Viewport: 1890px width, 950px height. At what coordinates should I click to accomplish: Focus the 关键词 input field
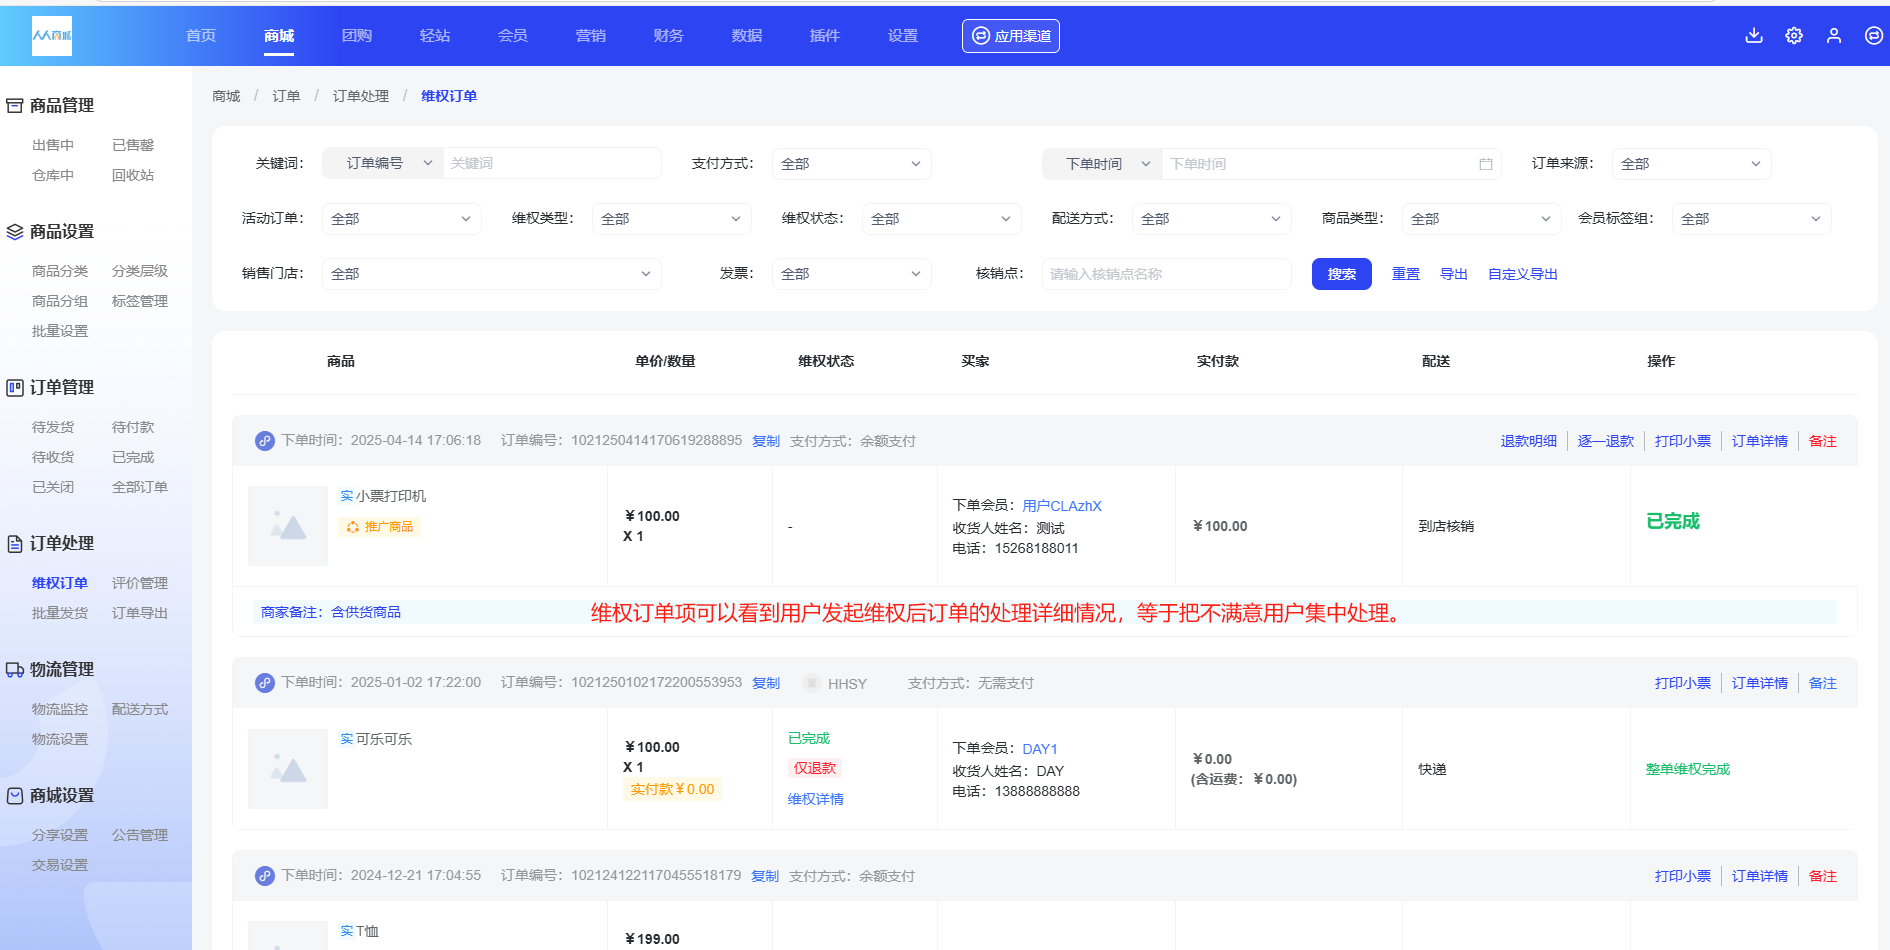point(552,163)
